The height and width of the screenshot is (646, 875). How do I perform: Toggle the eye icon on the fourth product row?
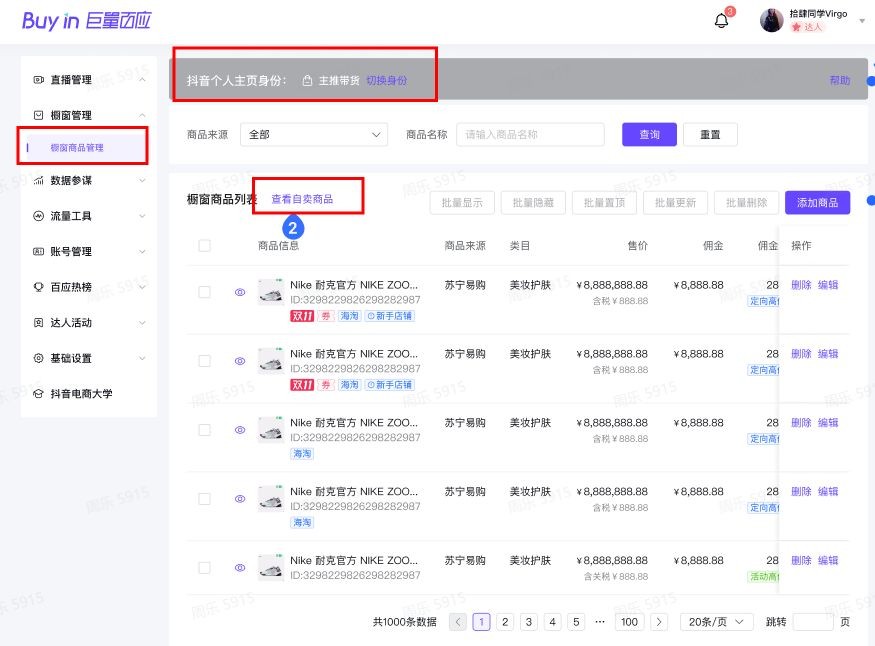pyautogui.click(x=240, y=499)
